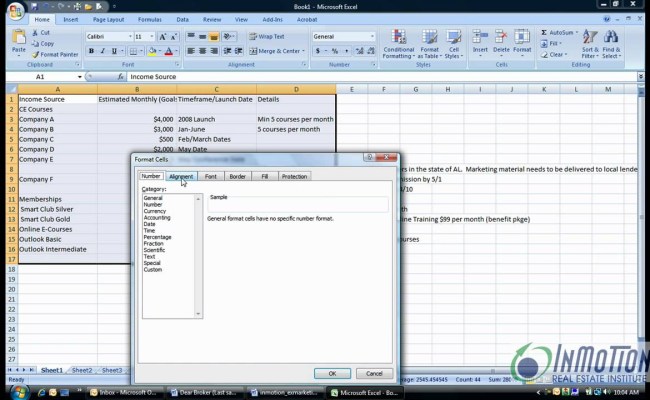
Task: Open the Protection tab in Format Cells
Action: pyautogui.click(x=294, y=176)
